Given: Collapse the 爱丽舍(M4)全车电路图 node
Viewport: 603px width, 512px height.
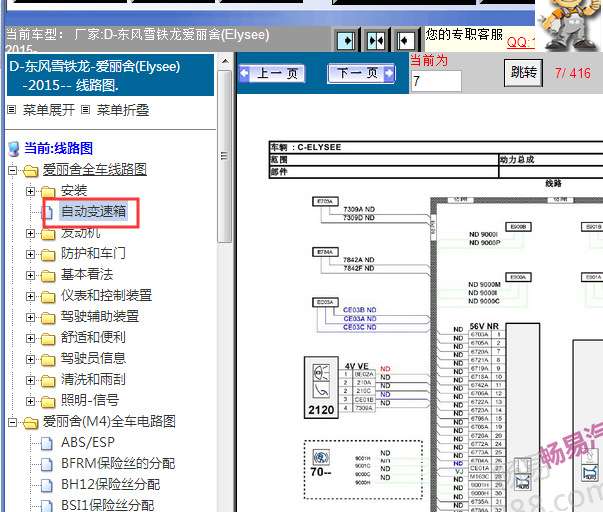Looking at the screenshot, I should [12, 422].
